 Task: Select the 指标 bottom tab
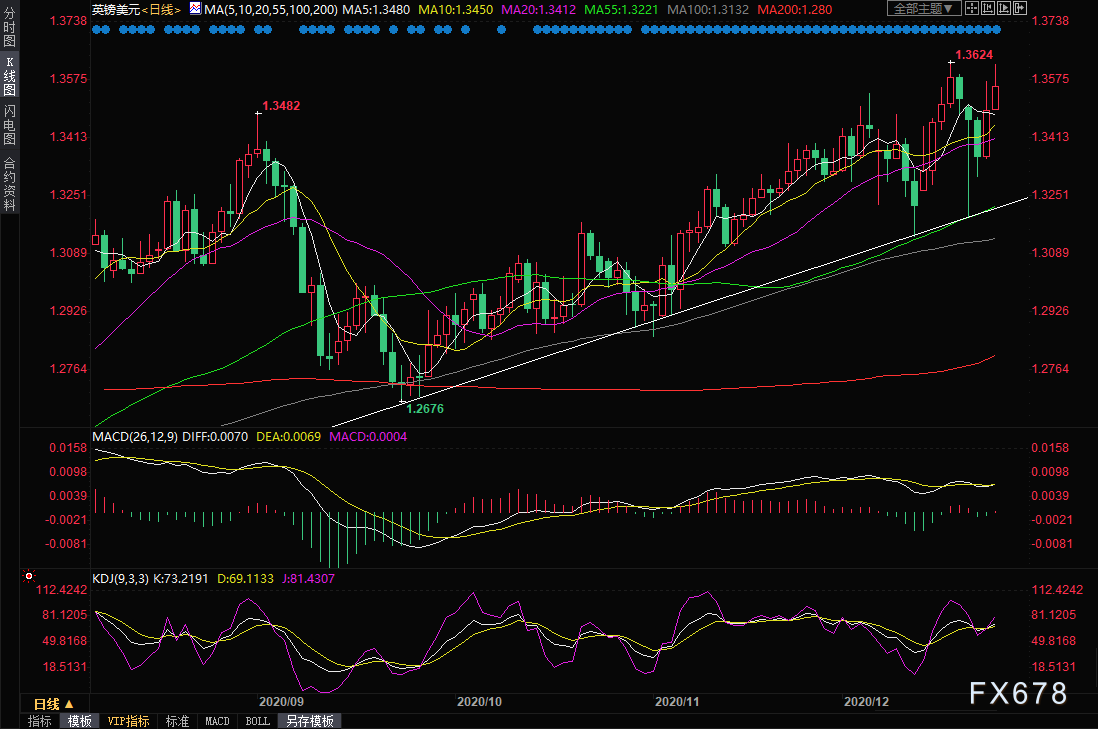coord(40,721)
